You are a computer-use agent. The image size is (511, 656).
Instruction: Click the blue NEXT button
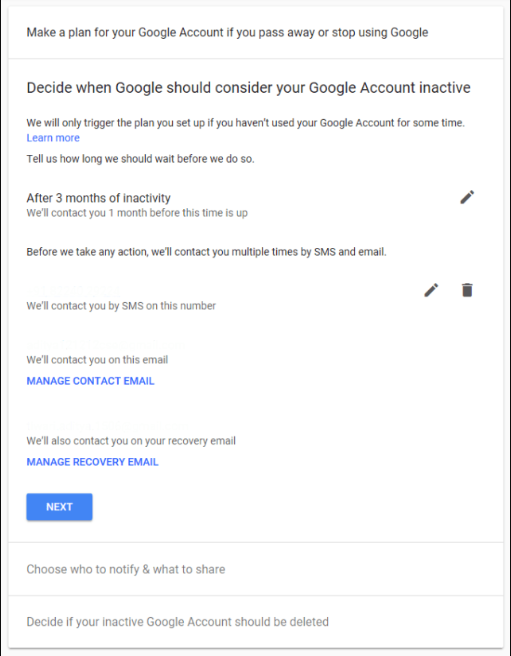point(59,507)
